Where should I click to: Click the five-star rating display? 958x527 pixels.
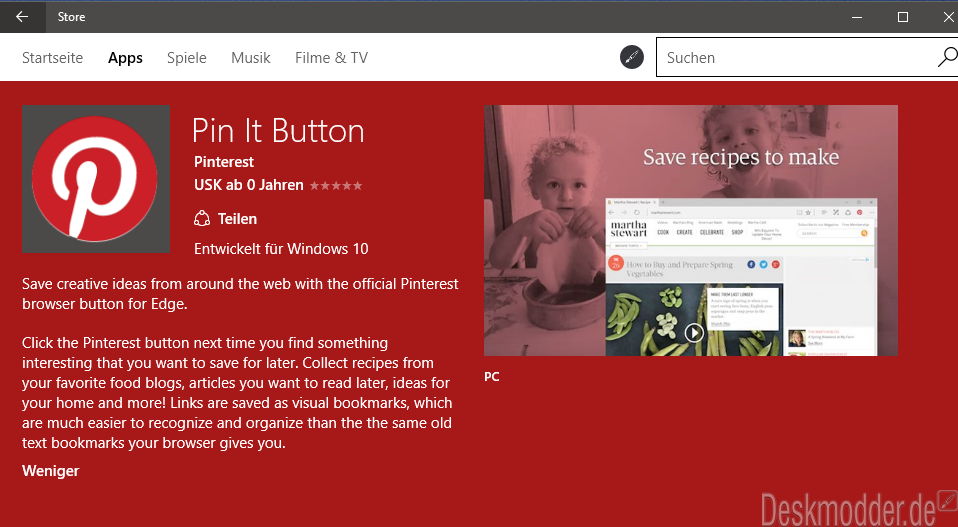coord(335,185)
